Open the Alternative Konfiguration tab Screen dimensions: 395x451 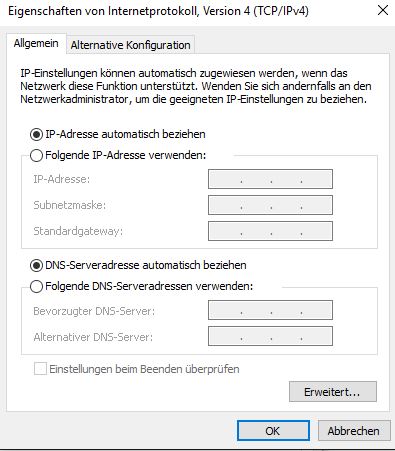point(130,45)
